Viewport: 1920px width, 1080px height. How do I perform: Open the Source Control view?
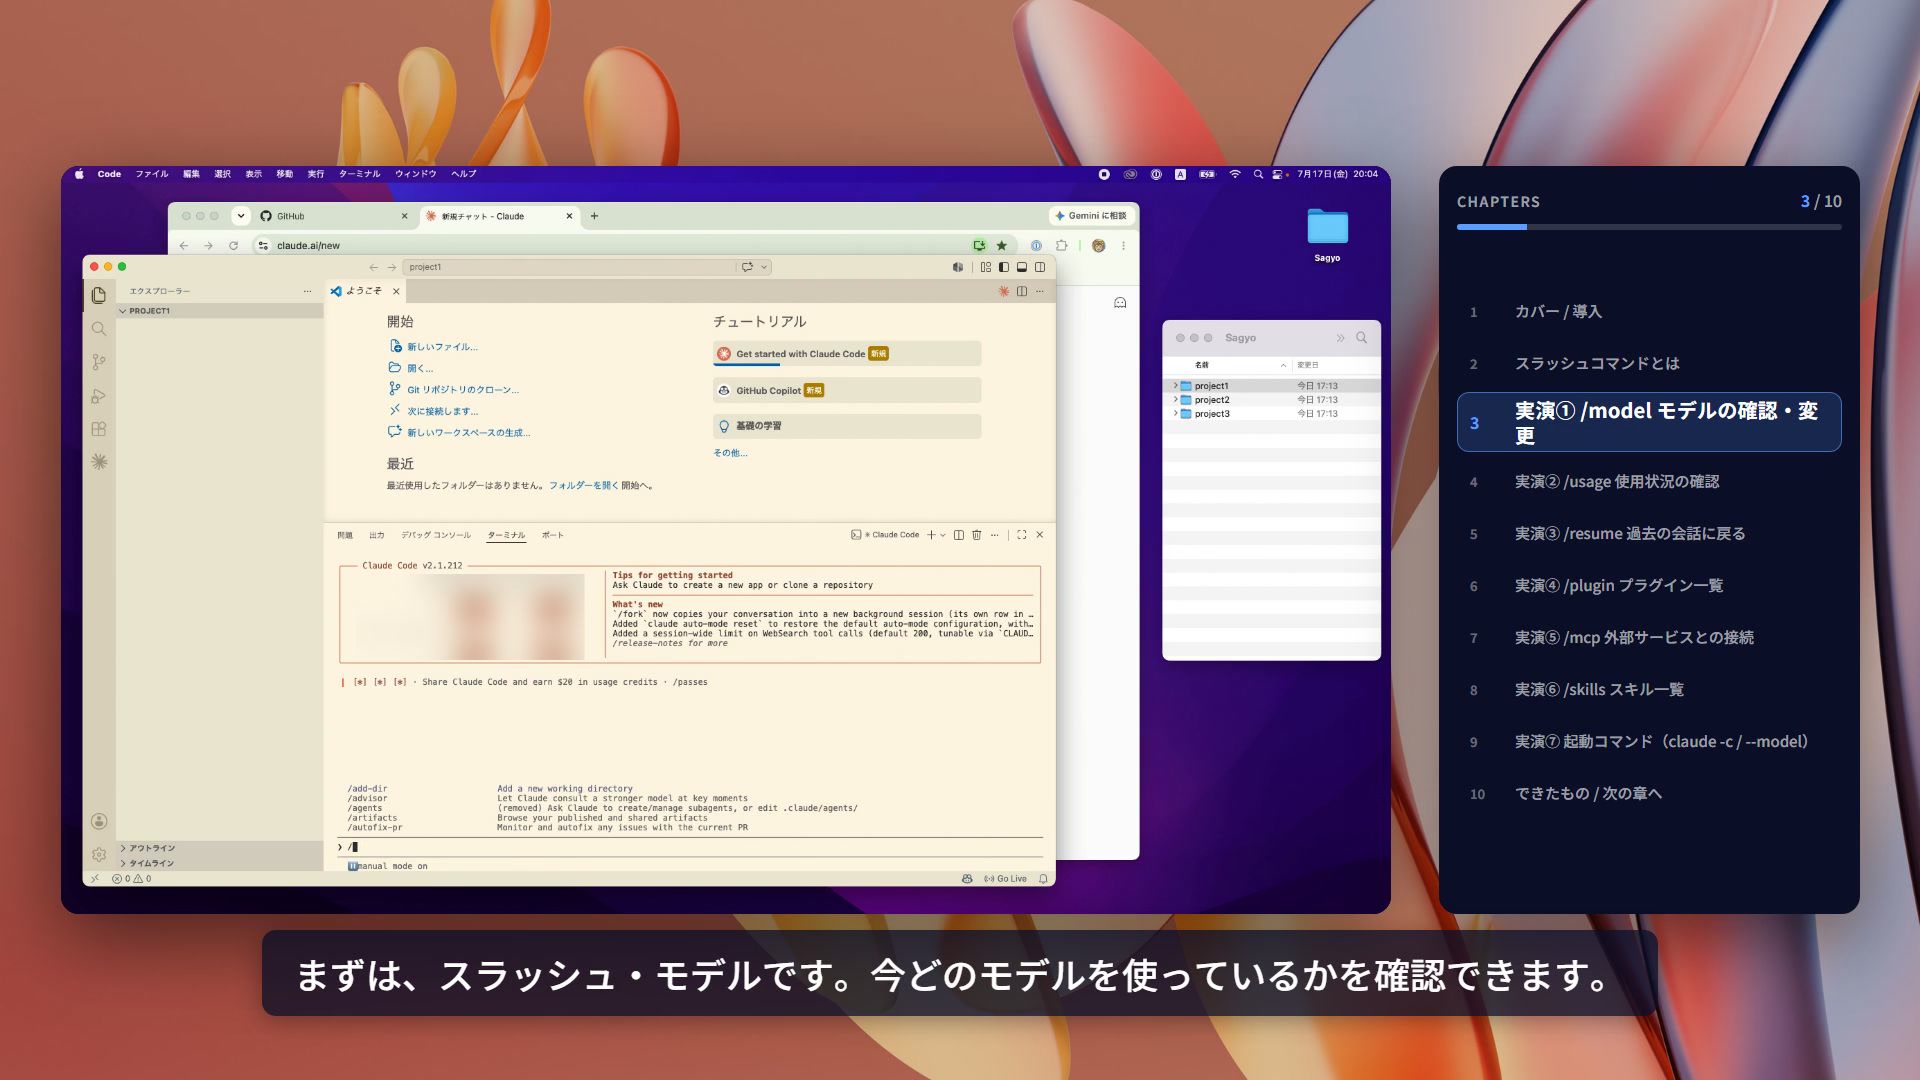[x=98, y=362]
